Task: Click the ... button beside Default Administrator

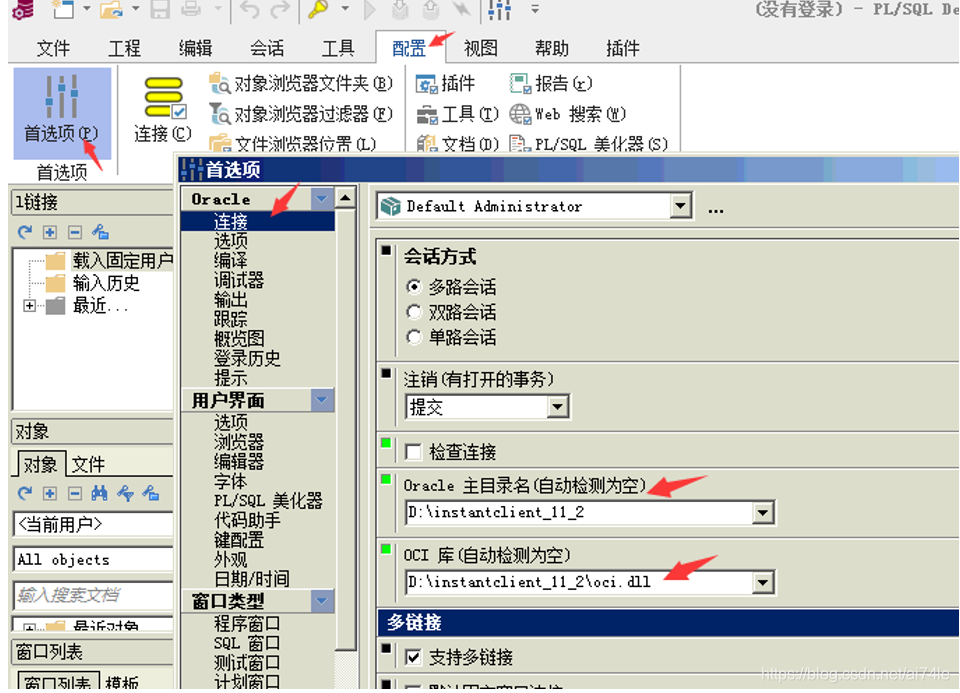Action: (x=716, y=209)
